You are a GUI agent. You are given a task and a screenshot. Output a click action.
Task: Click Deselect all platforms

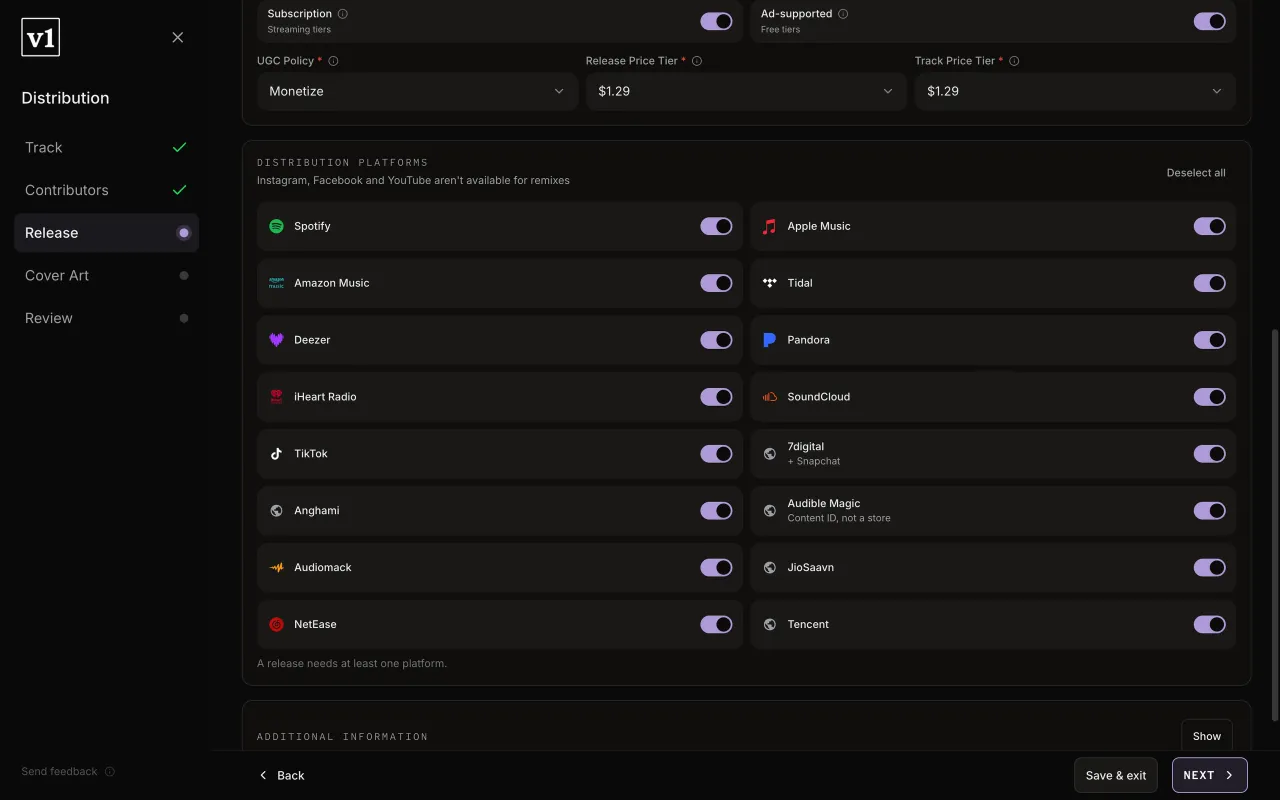tap(1196, 173)
